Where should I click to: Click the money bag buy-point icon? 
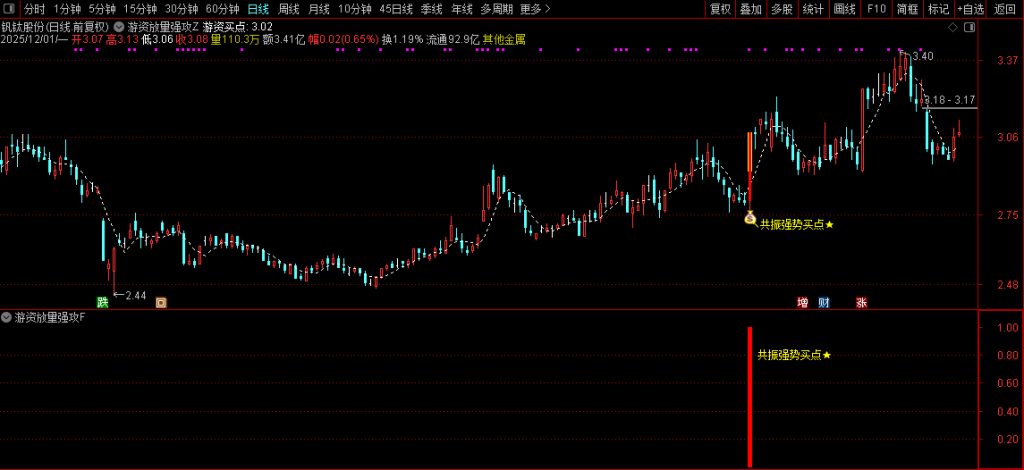click(x=750, y=218)
